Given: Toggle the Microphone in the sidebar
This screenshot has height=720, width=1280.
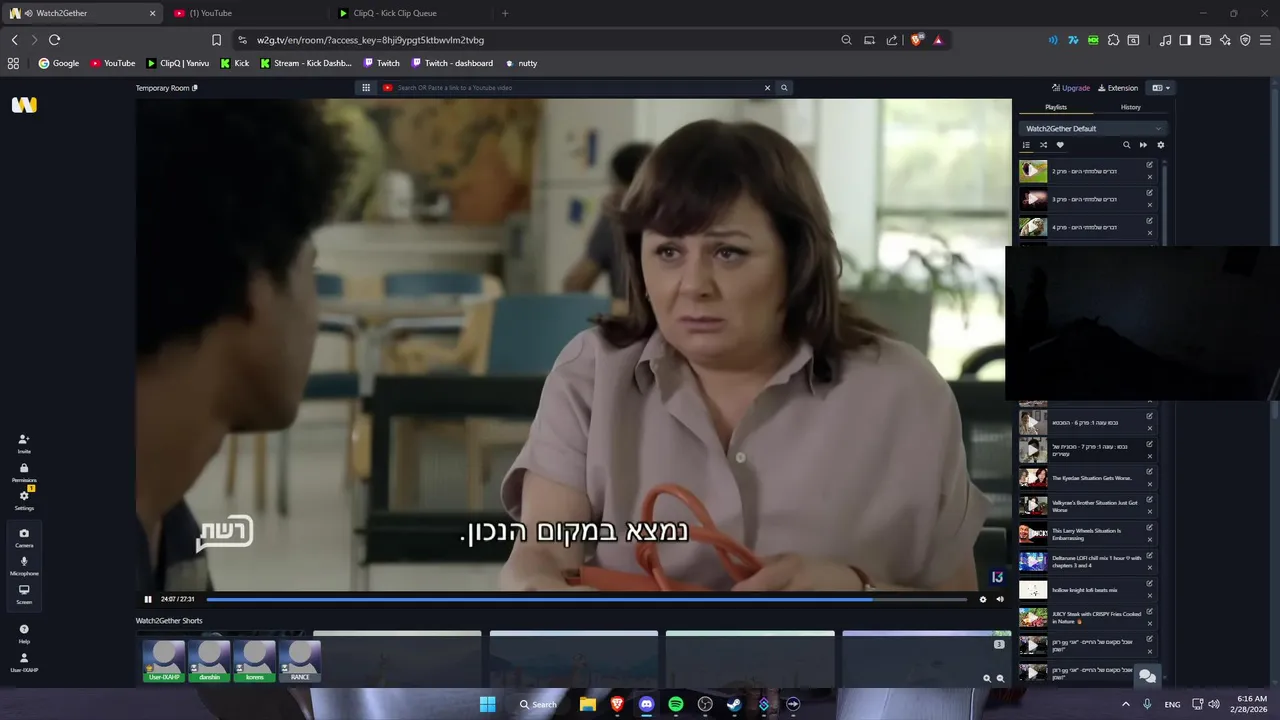Looking at the screenshot, I should tap(24, 565).
